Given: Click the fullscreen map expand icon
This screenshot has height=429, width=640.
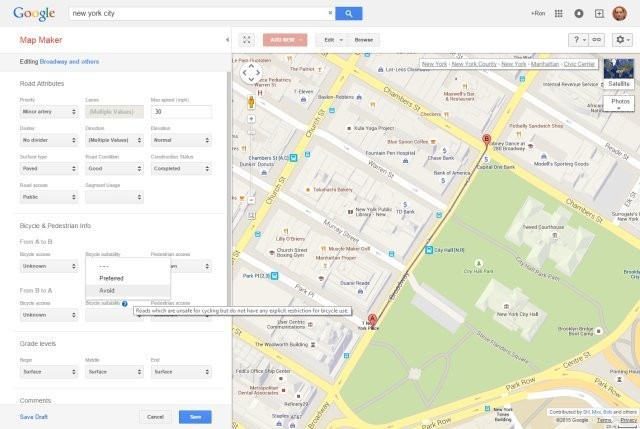Looking at the screenshot, I should [247, 40].
